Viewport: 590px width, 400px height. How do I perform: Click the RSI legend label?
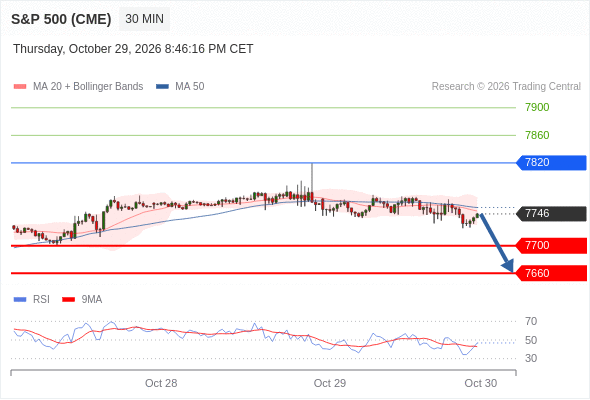[x=41, y=300]
